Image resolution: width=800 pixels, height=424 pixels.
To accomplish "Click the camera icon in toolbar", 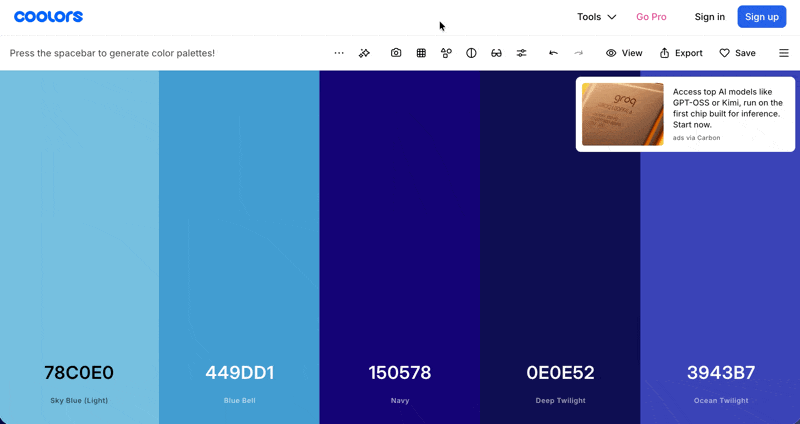I will (x=396, y=53).
